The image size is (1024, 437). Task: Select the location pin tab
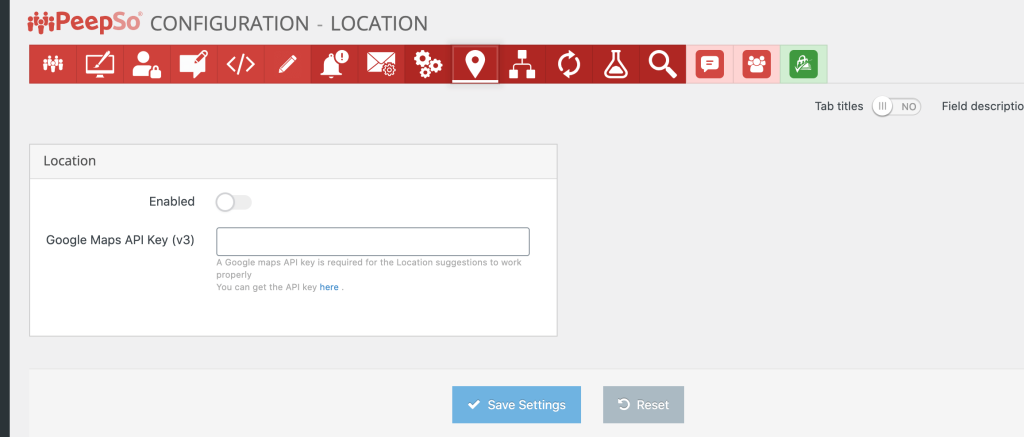coord(475,64)
